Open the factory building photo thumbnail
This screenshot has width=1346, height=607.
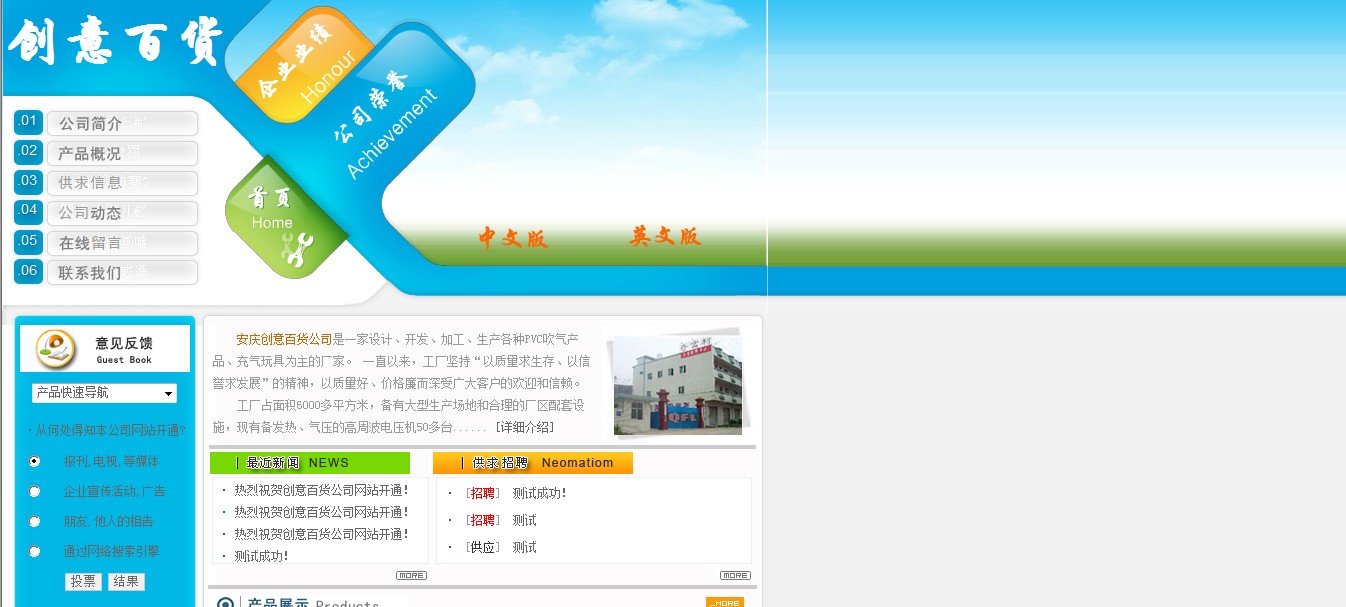[677, 385]
